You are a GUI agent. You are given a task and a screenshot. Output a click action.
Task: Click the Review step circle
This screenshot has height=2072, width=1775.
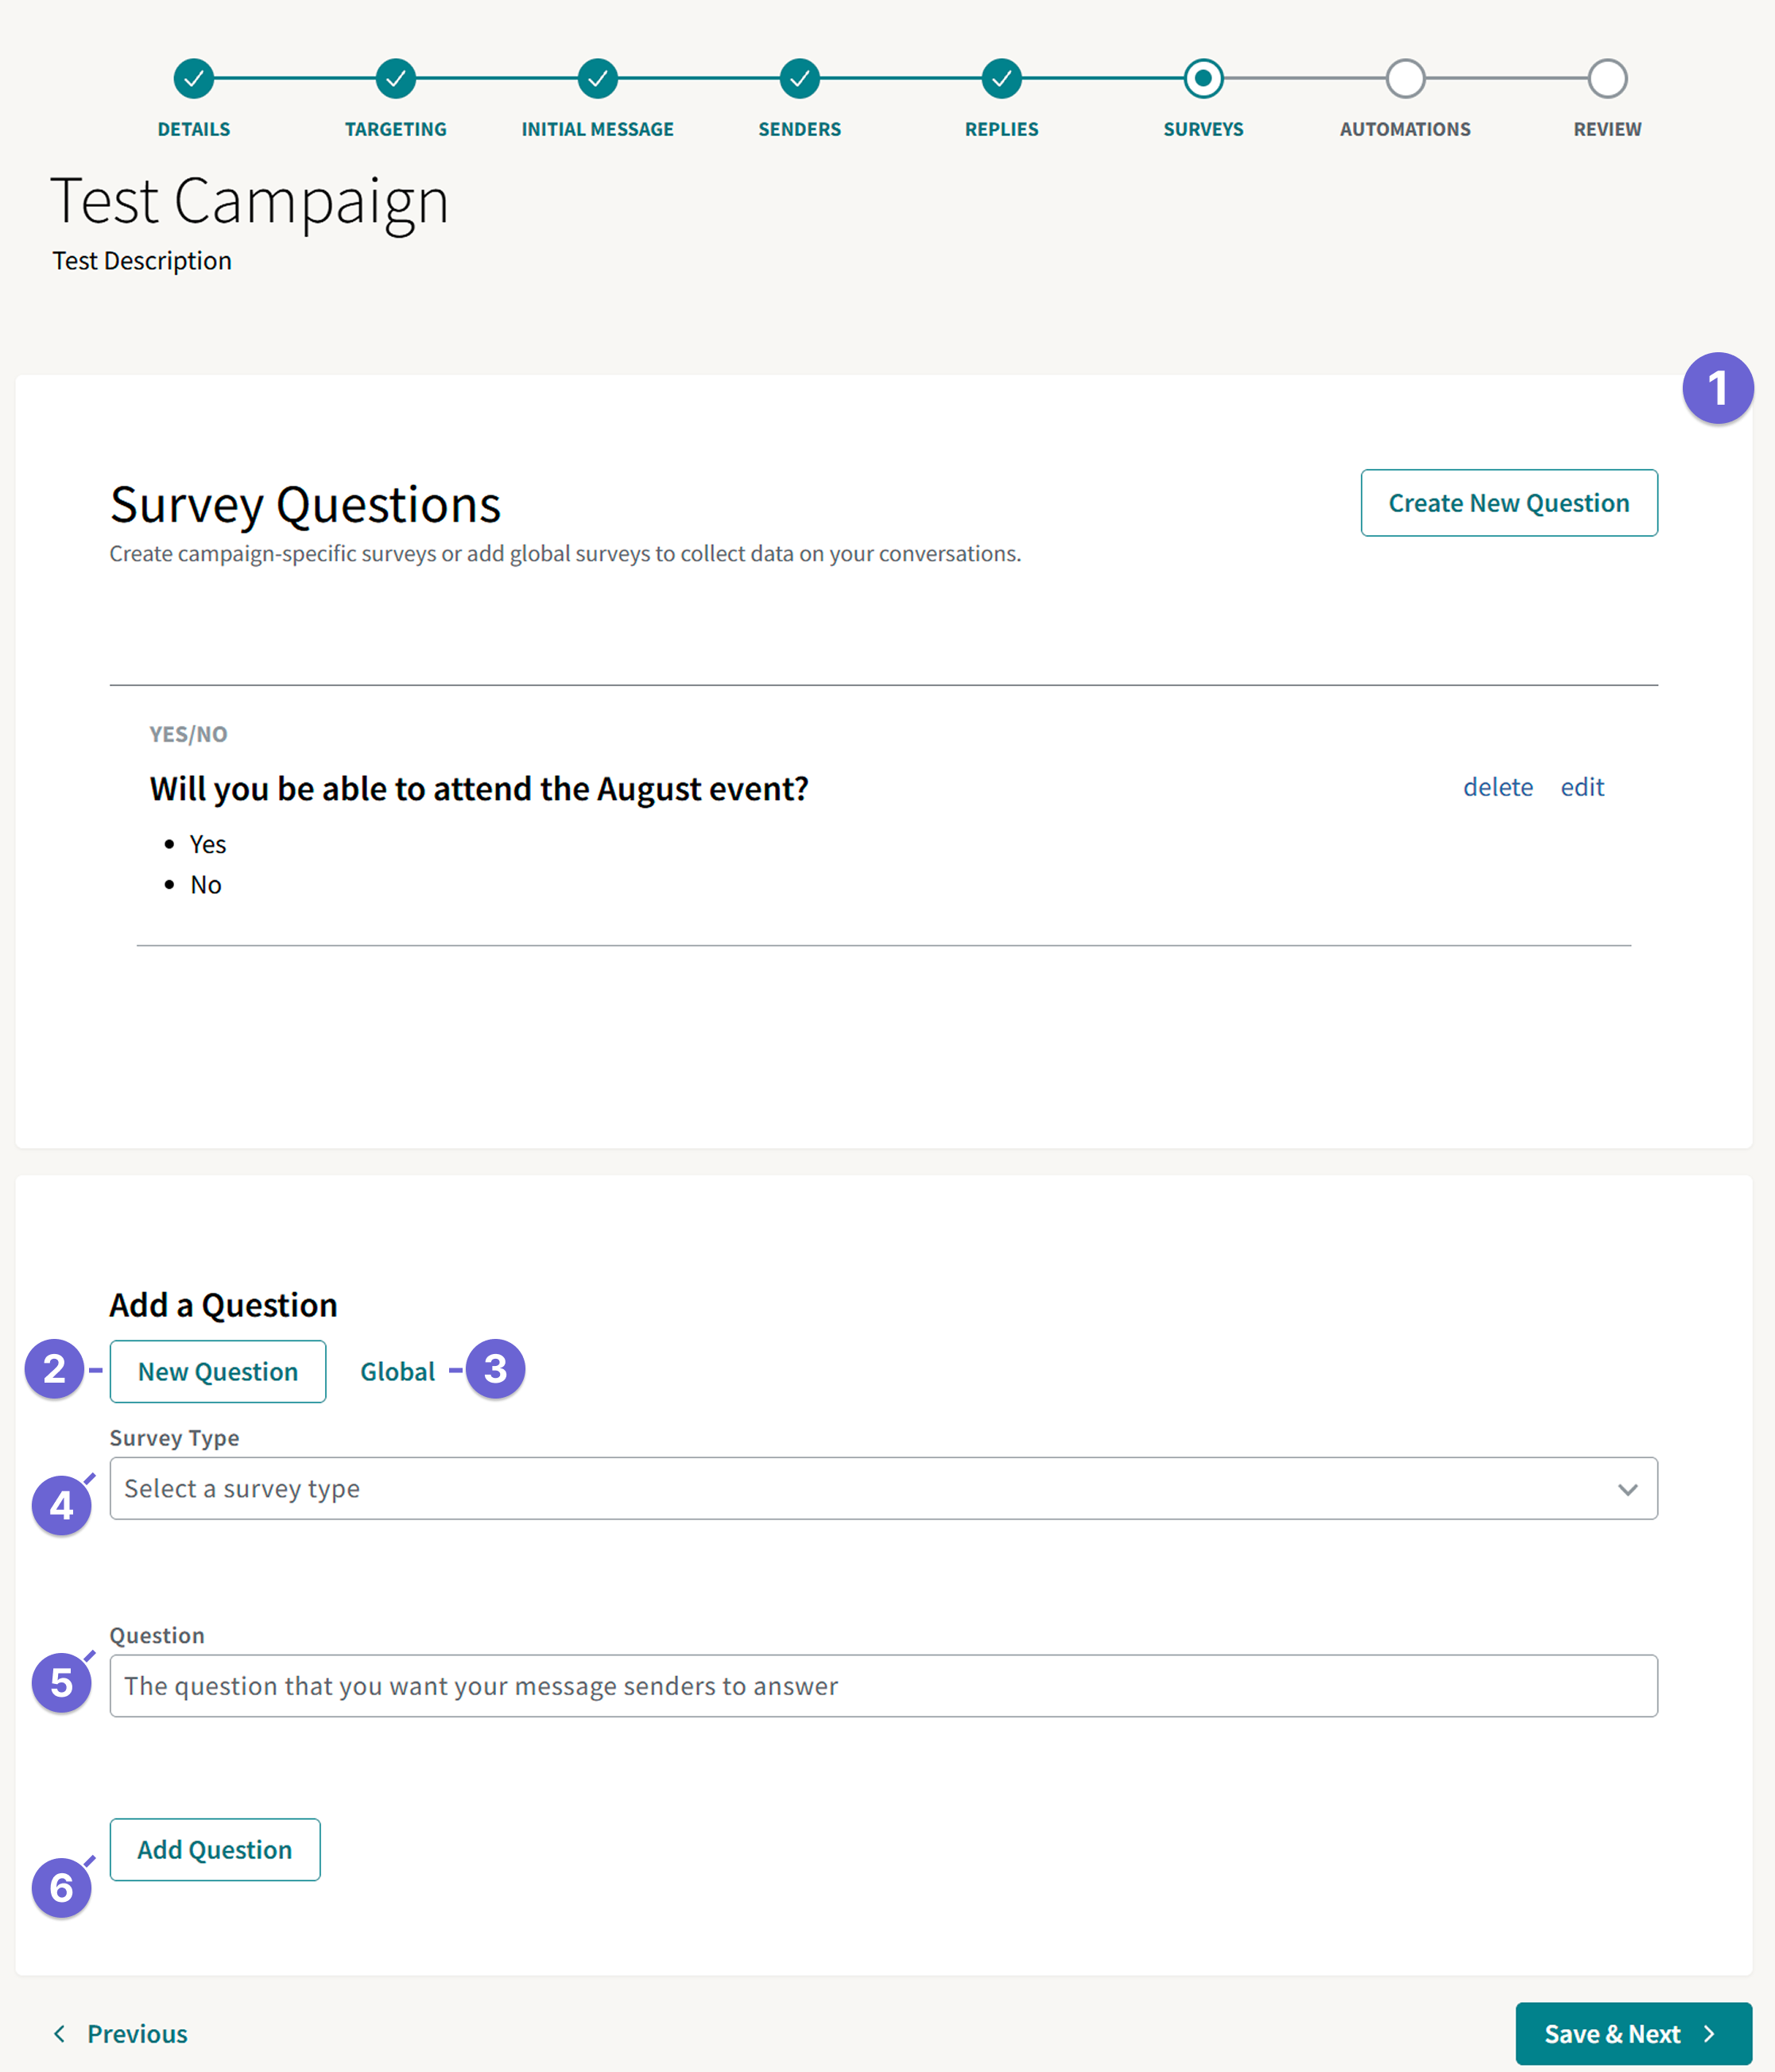pyautogui.click(x=1607, y=78)
